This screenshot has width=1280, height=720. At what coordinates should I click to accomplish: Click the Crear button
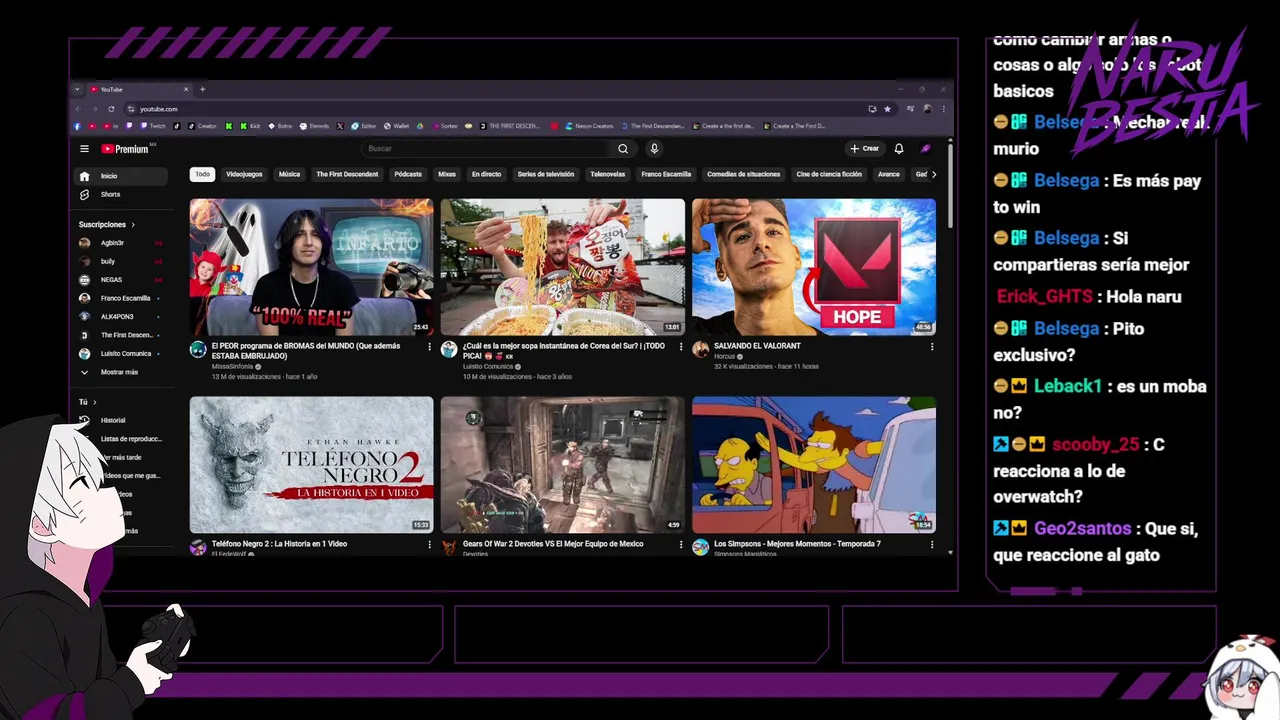point(865,149)
